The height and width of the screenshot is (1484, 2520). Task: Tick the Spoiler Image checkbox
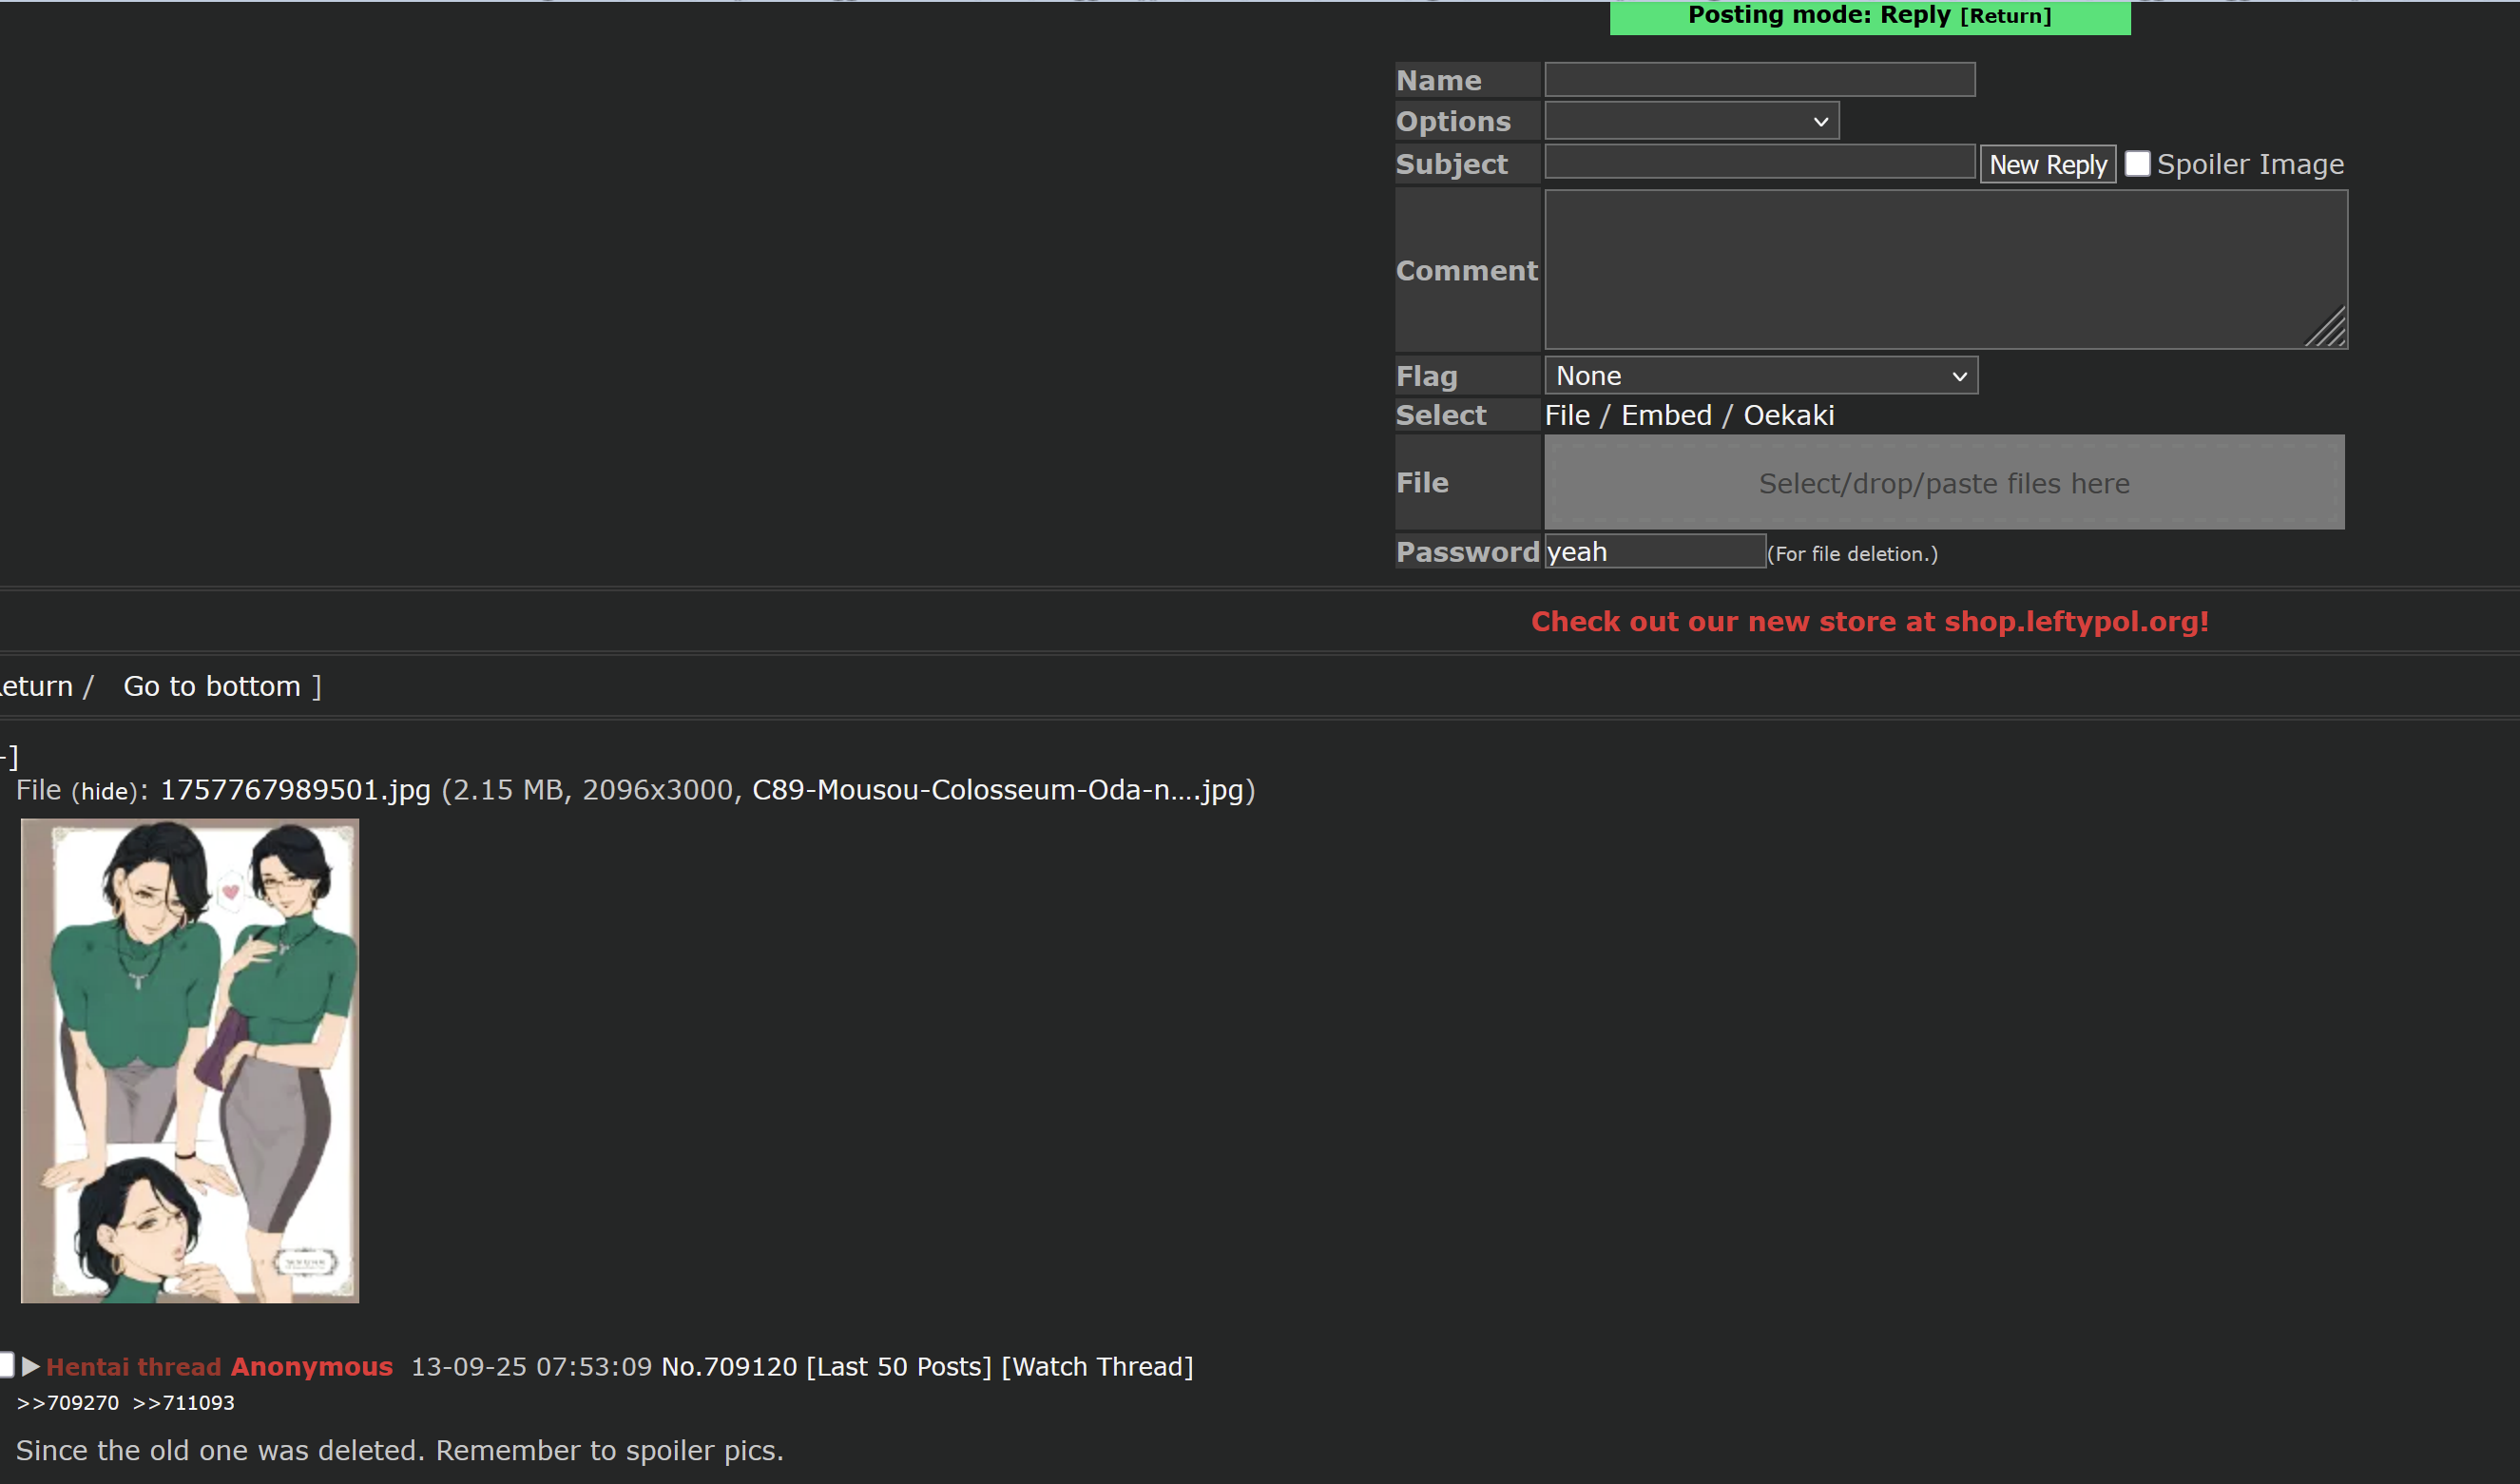2137,164
